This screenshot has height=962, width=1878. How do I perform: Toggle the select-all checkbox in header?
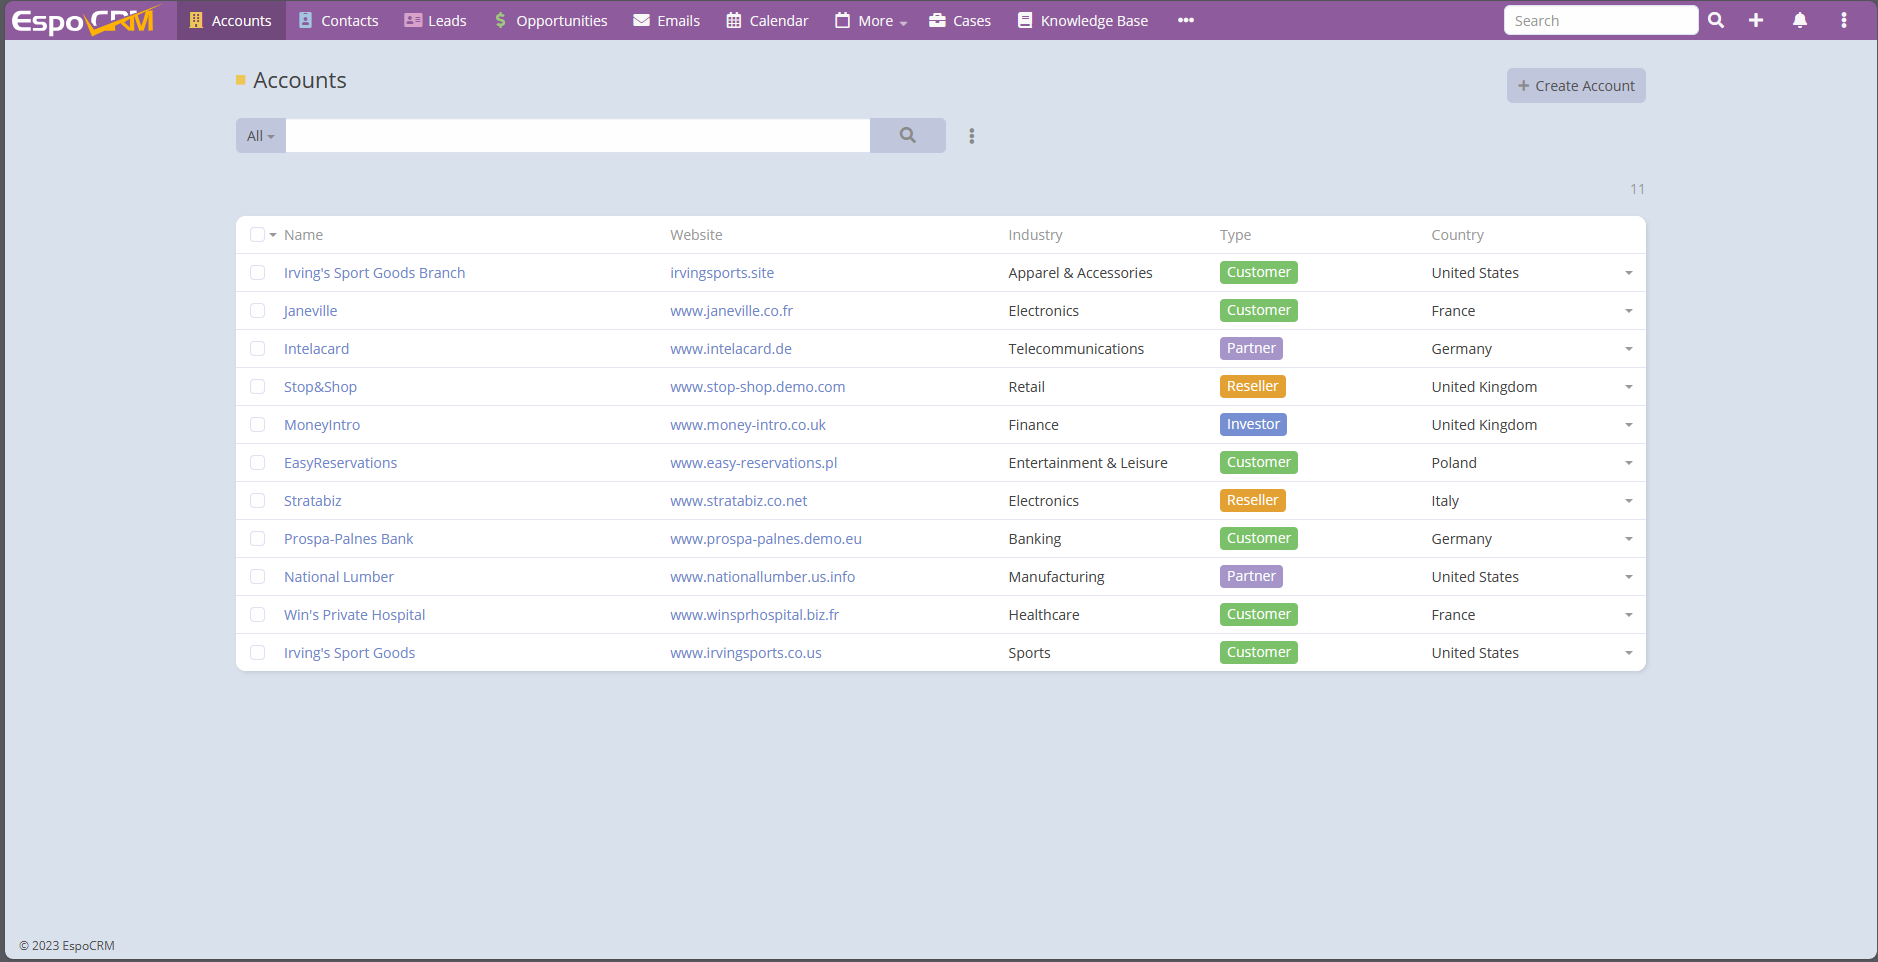pos(257,235)
